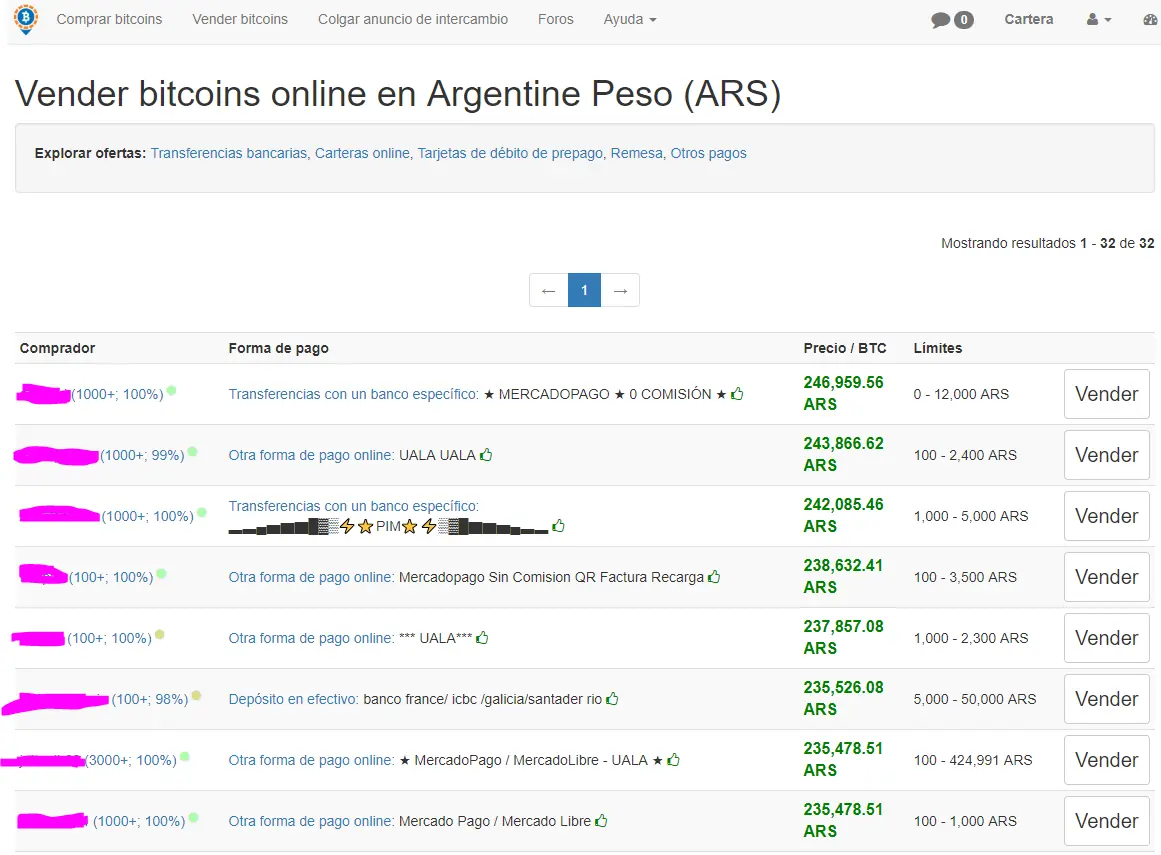Open Depósito en efectivo link
This screenshot has height=855, width=1161.
coord(293,700)
